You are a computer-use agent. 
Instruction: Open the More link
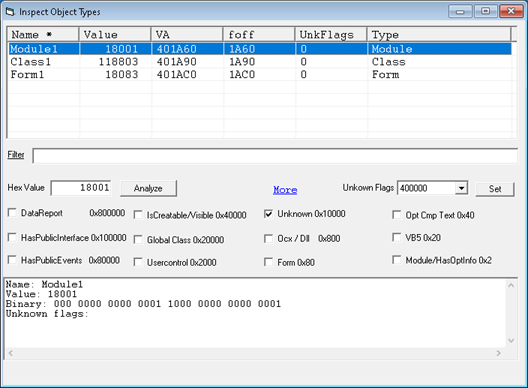285,190
